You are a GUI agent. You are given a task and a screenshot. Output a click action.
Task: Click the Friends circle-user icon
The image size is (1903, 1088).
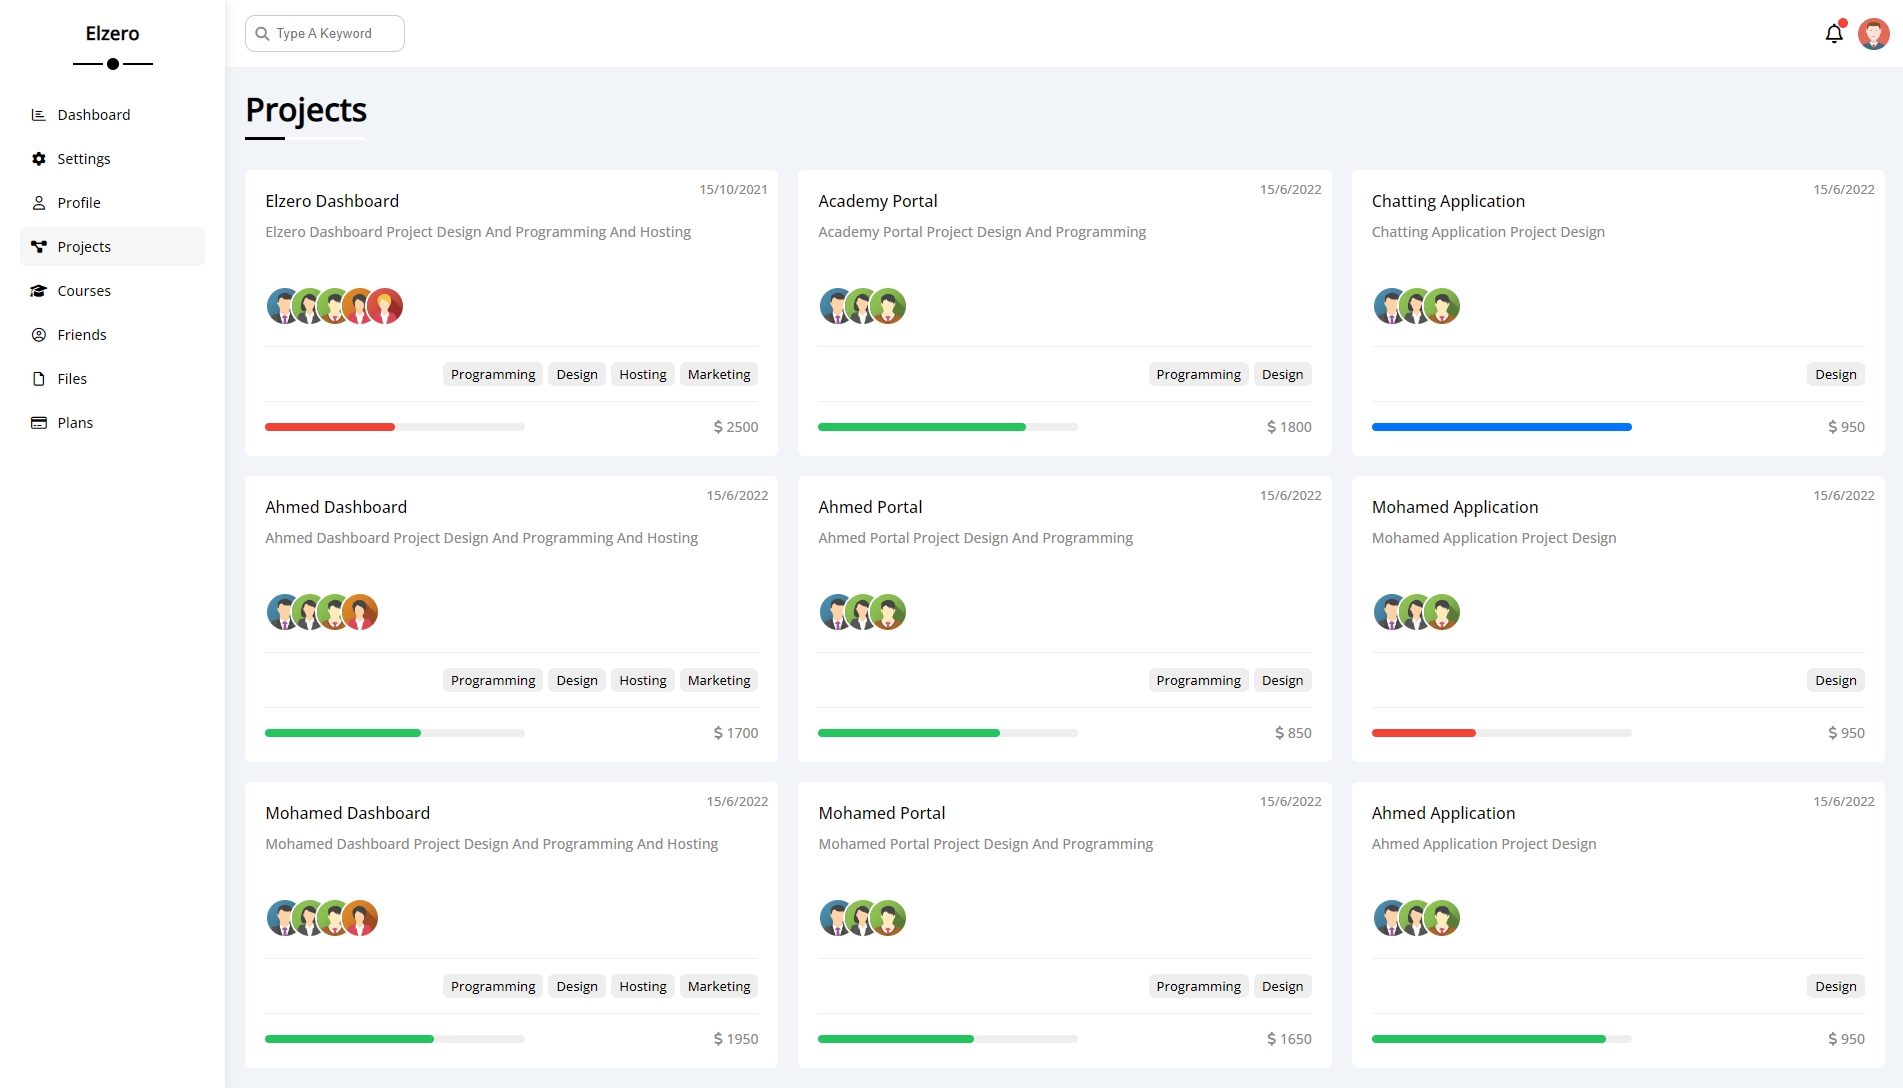click(39, 335)
